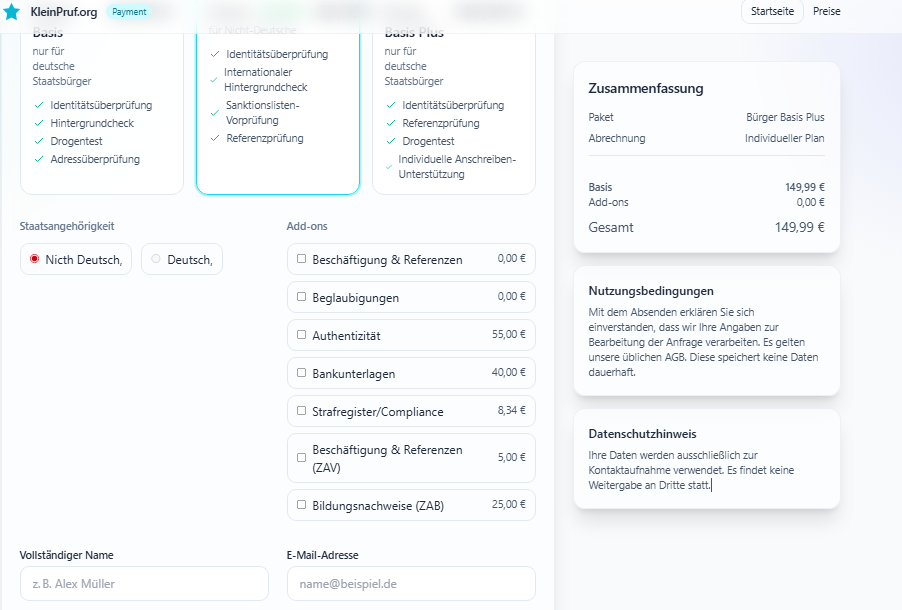Focus the E-Mail-Adresse input field
Image resolution: width=902 pixels, height=610 pixels.
tap(410, 583)
